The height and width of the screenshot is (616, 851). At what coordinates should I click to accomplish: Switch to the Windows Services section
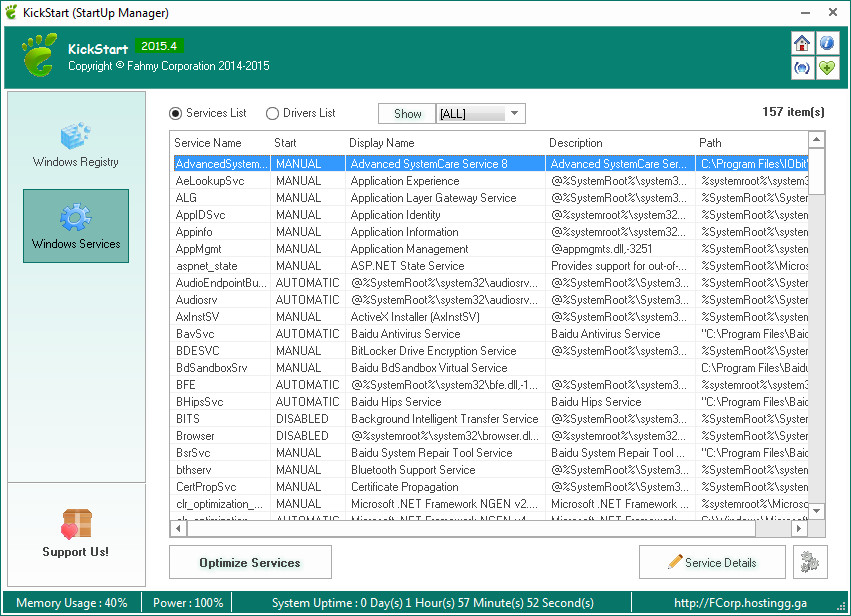[x=76, y=226]
